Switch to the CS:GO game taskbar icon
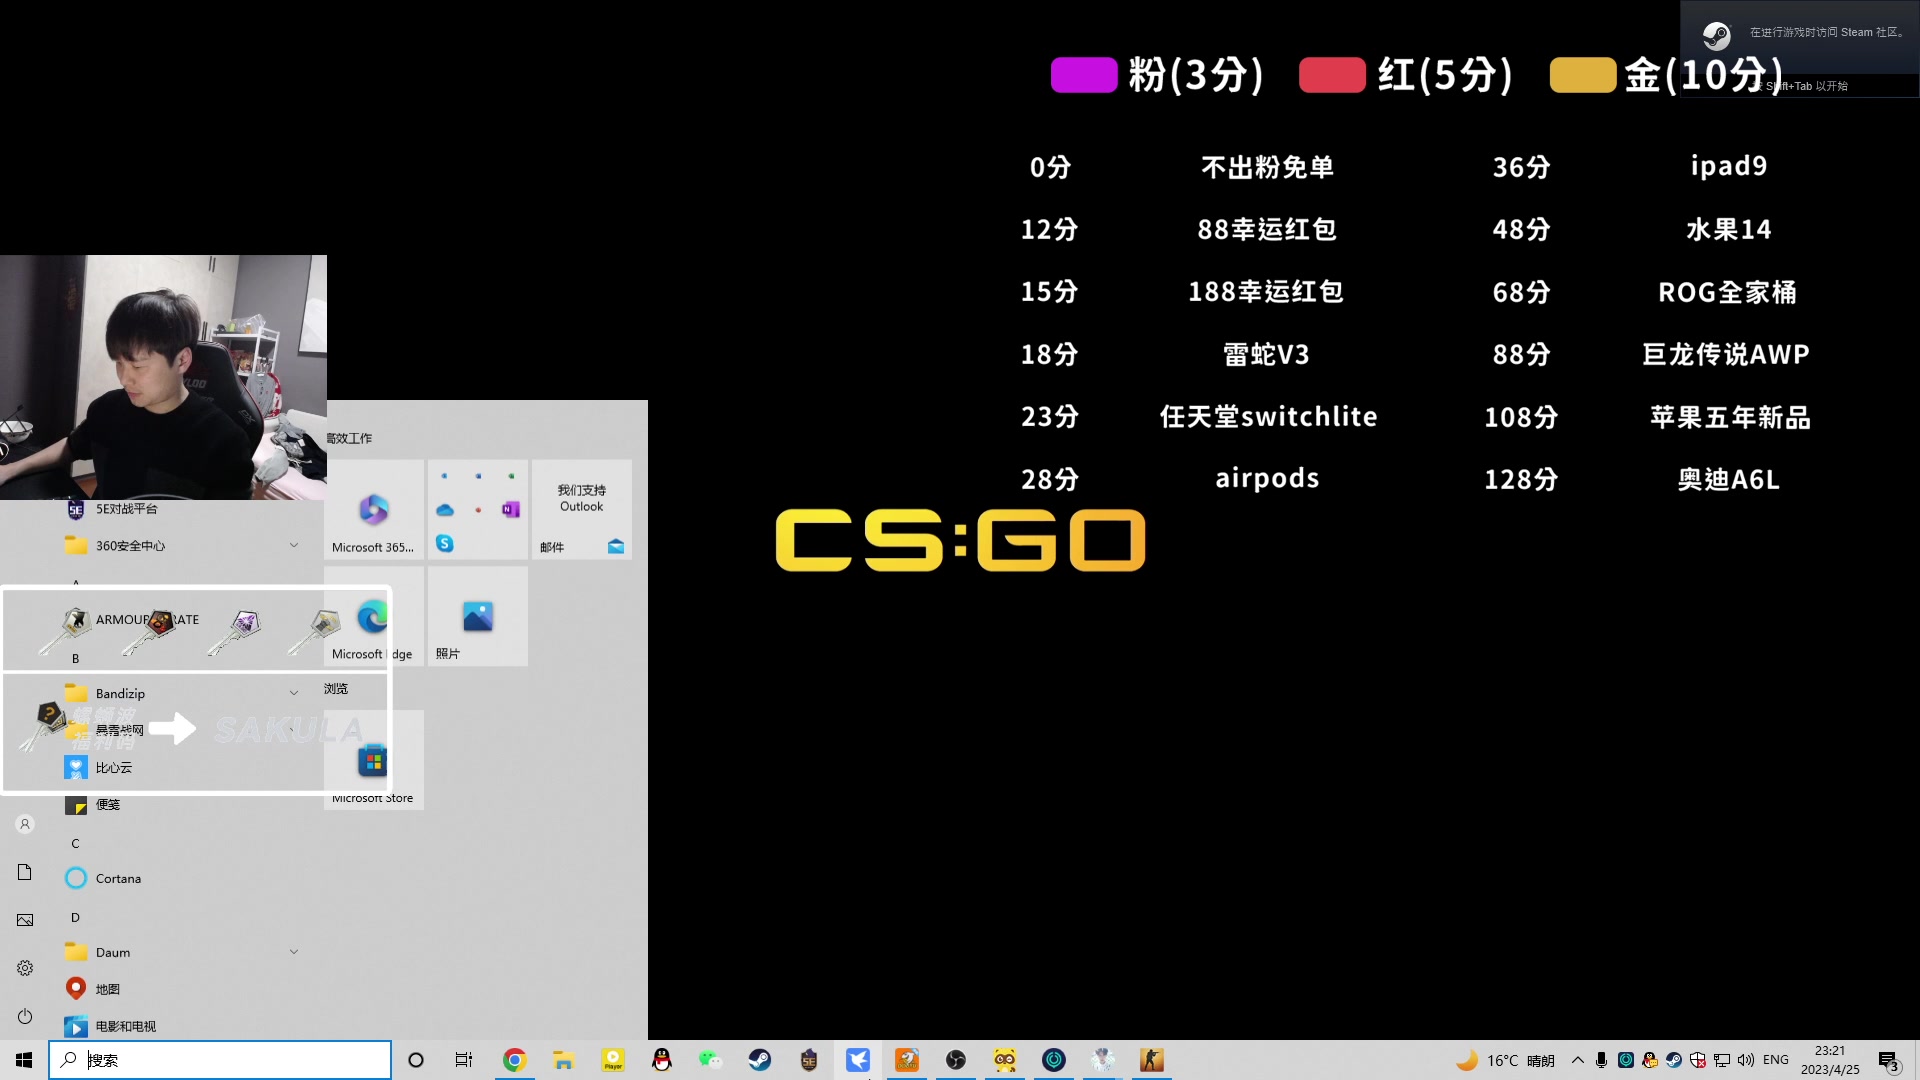The image size is (1920, 1080). (x=1152, y=1060)
